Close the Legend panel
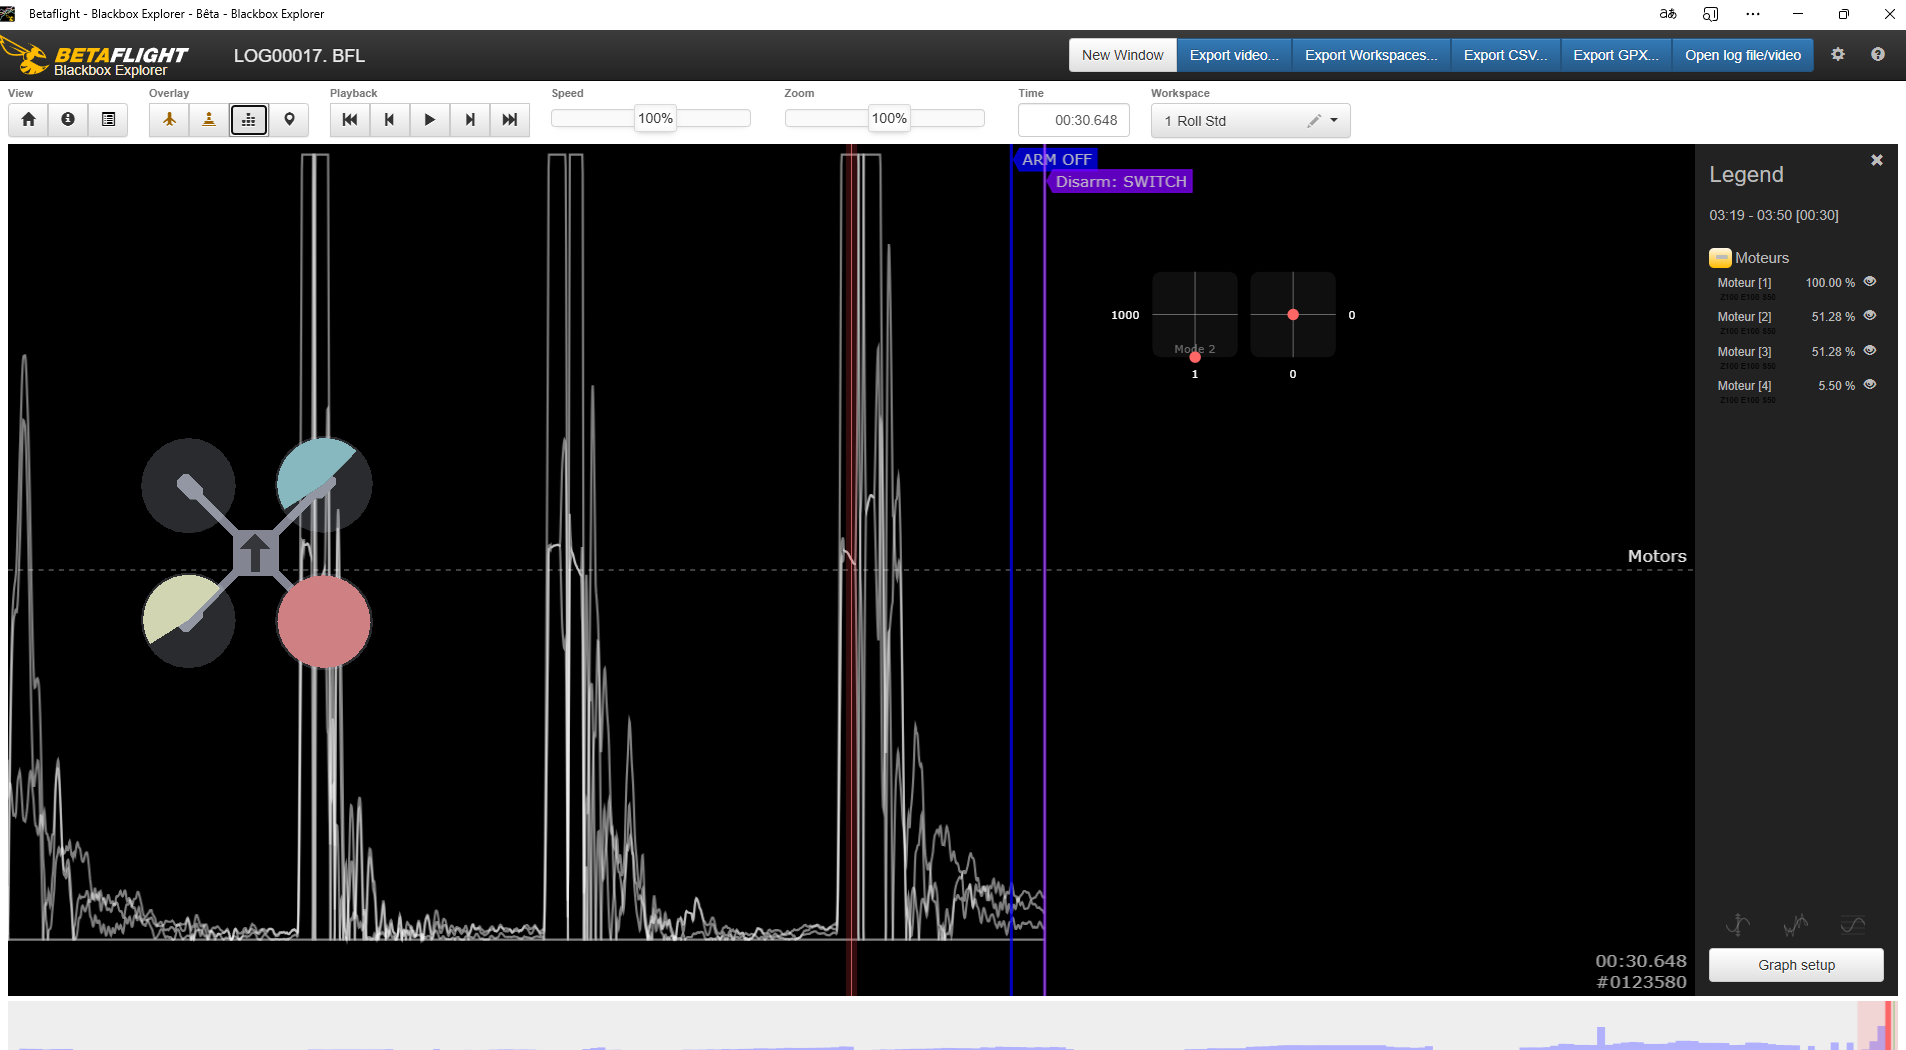 (1876, 160)
